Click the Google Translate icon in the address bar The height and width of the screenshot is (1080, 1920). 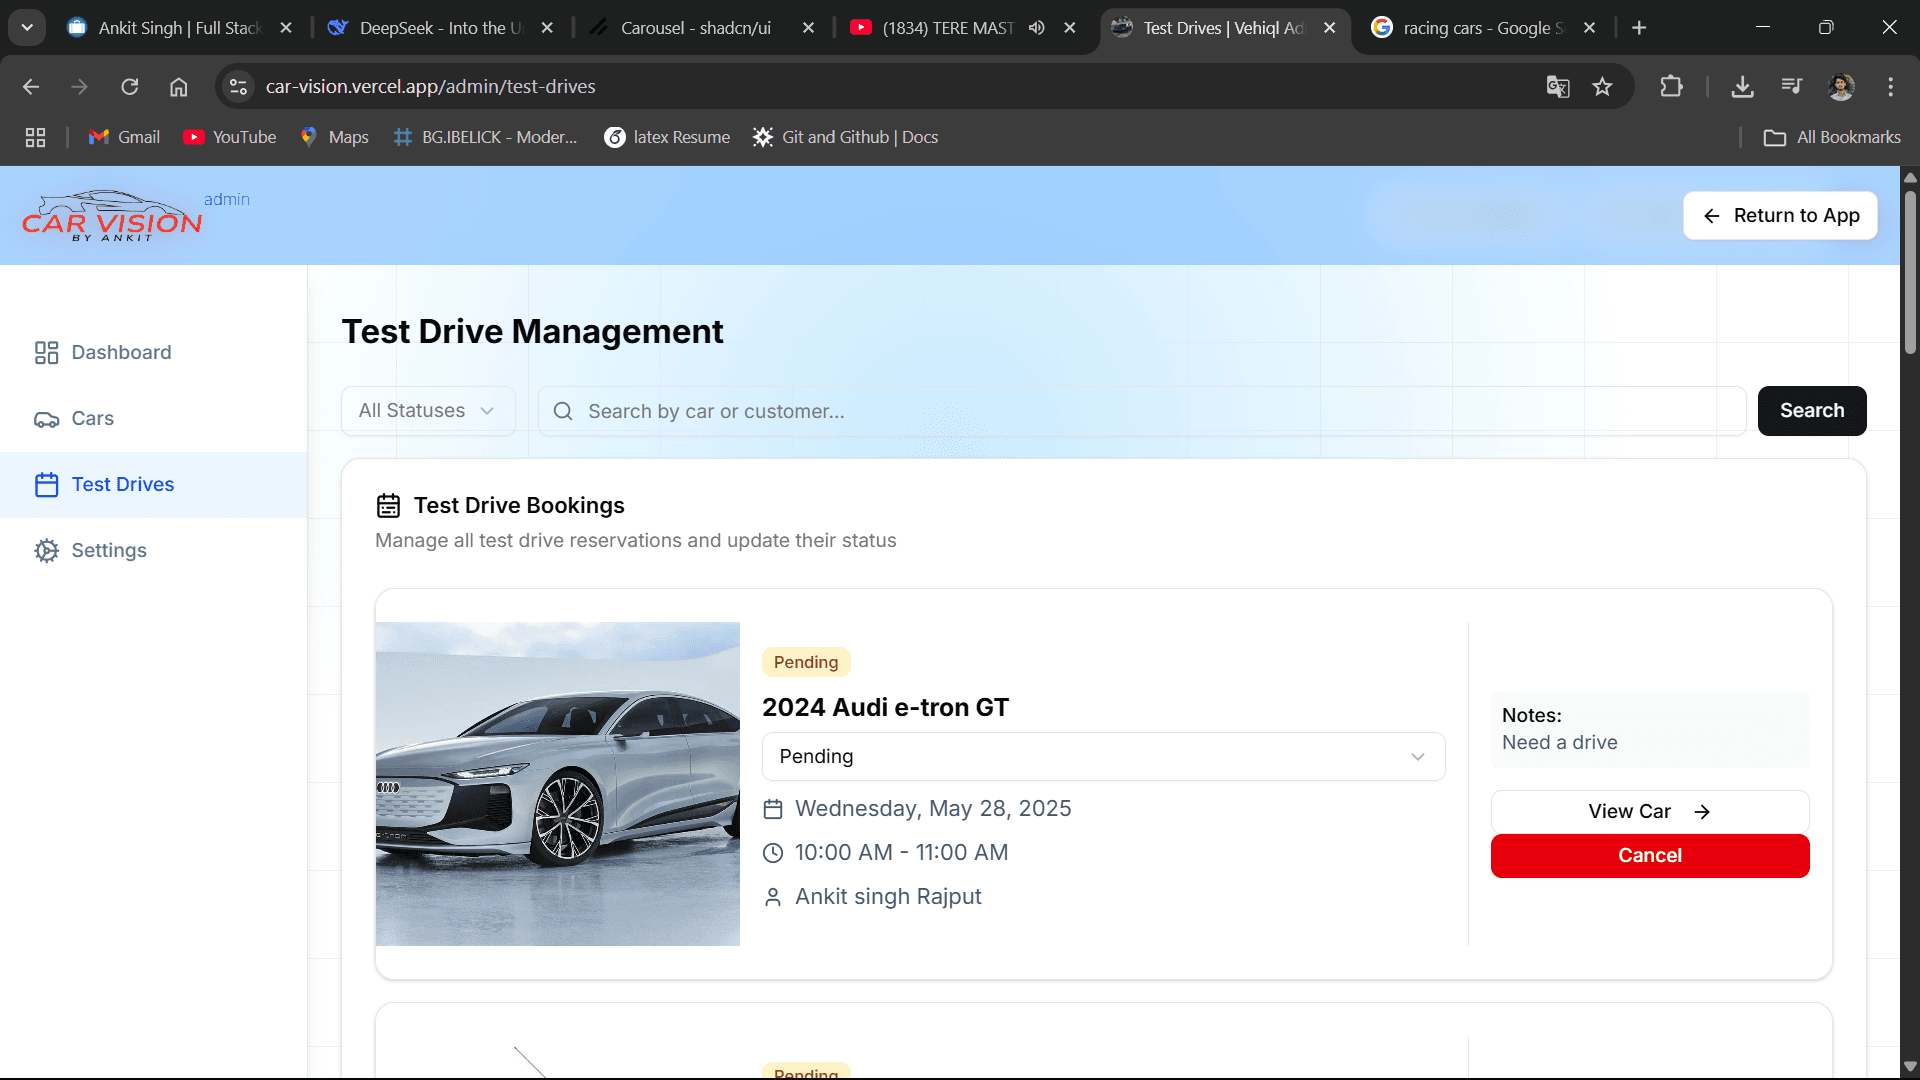(1557, 87)
